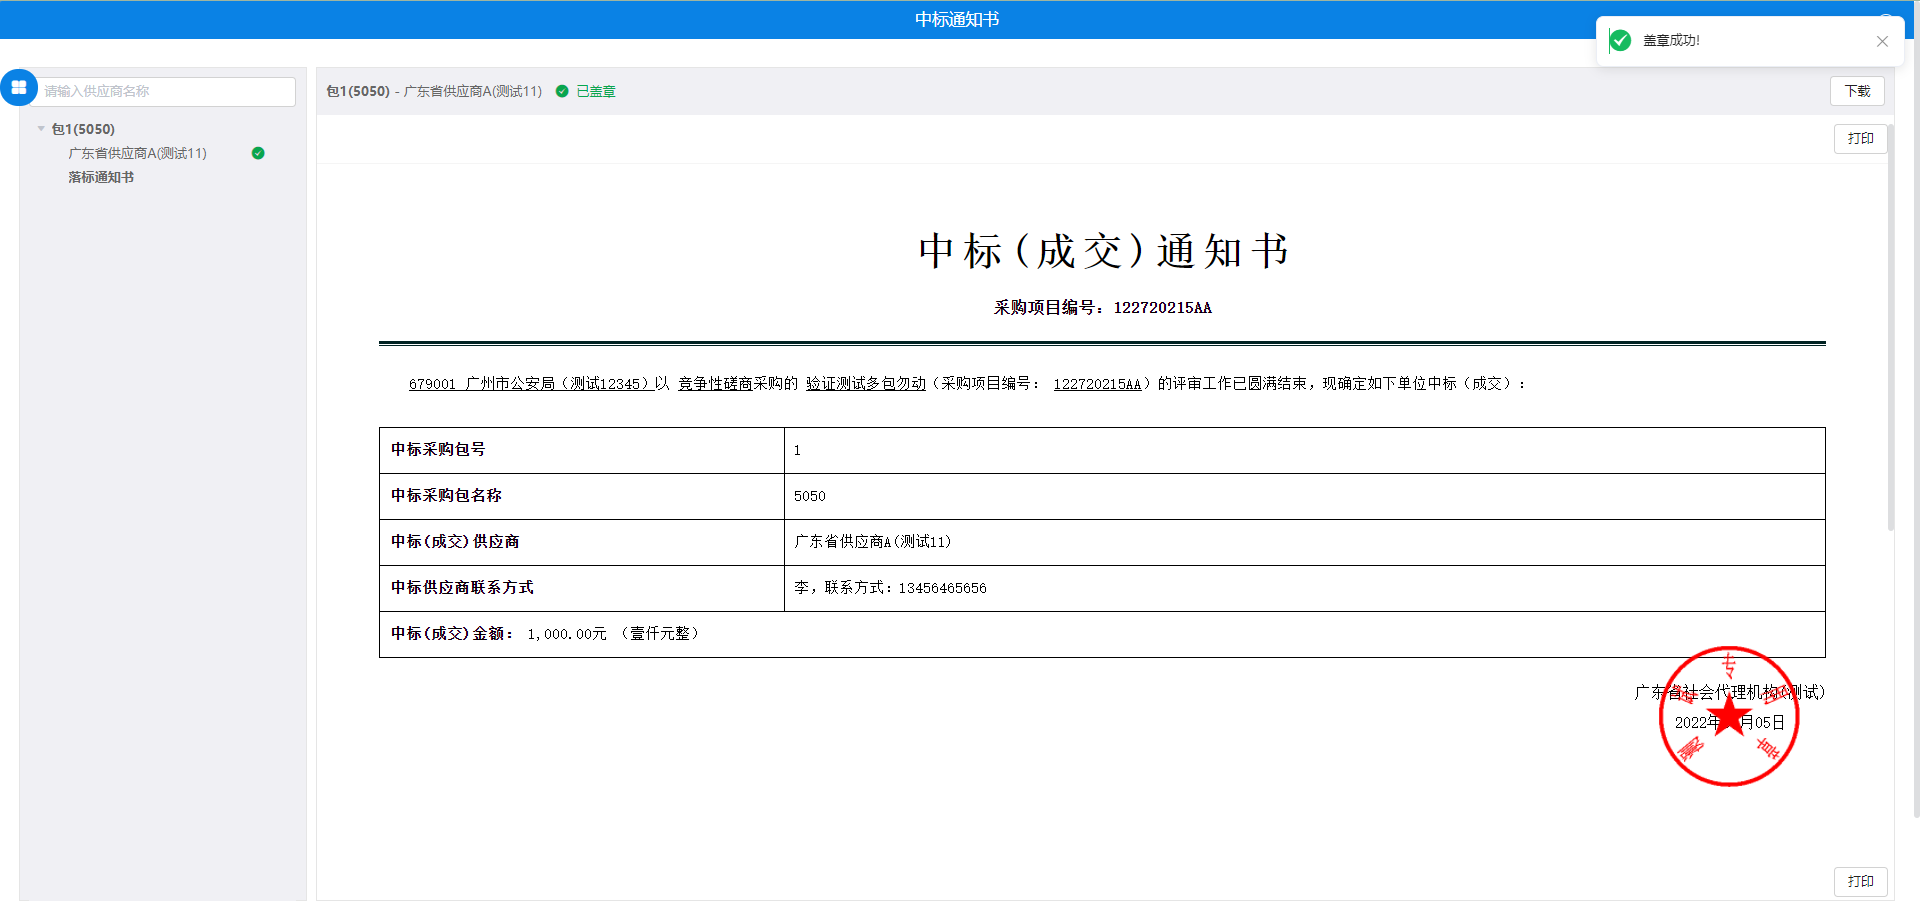
Task: Click the 中标供应商联系方式 label cell
Action: 582,588
